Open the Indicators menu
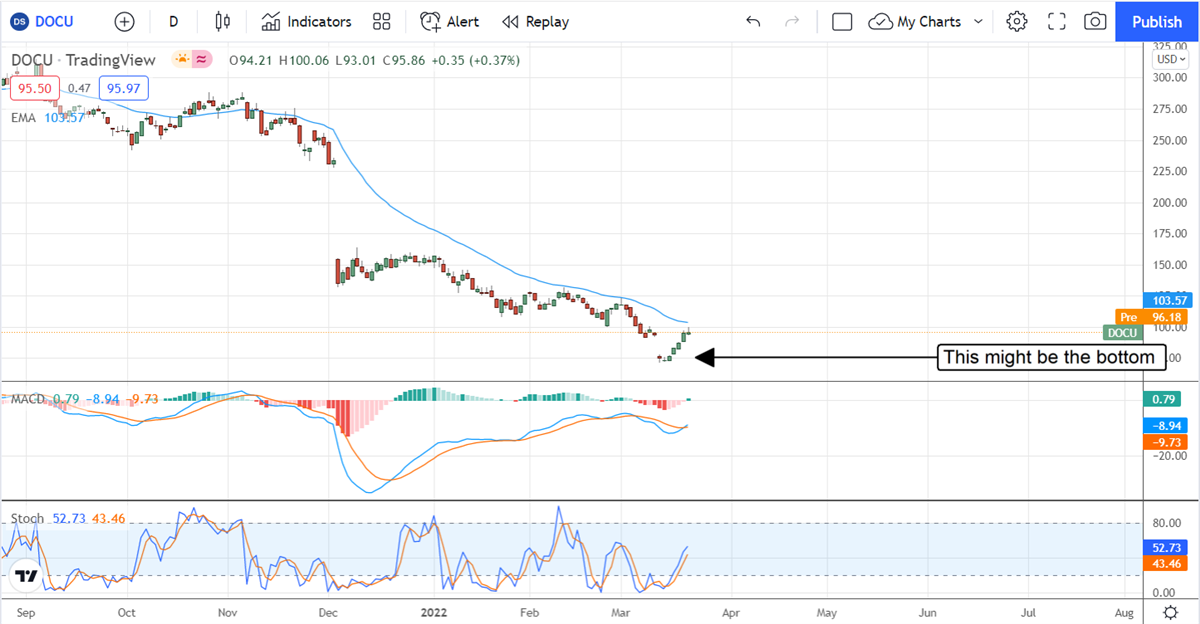Viewport: 1200px width, 624px height. [x=307, y=21]
